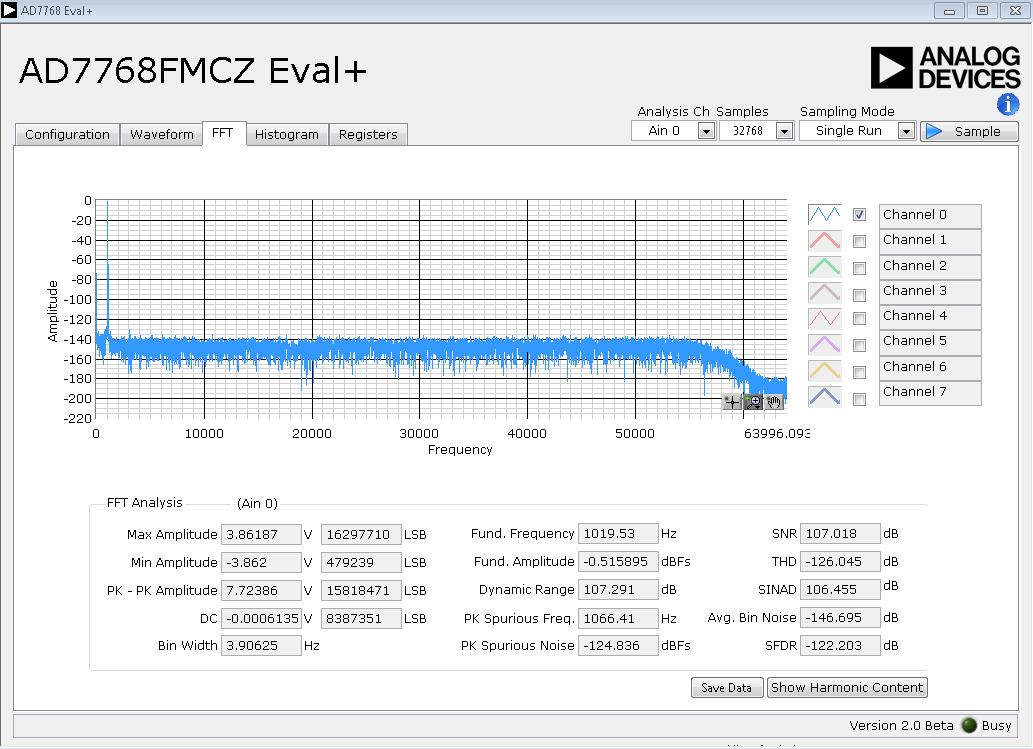
Task: Uncheck the Channel 0 checkbox
Action: pyautogui.click(x=859, y=215)
